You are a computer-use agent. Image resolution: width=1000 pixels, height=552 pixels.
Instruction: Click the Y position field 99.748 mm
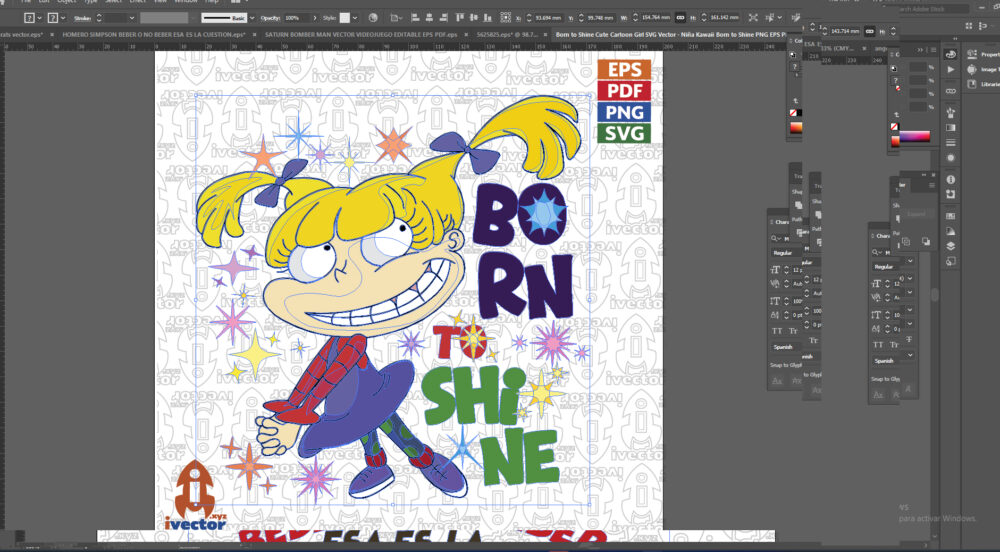click(x=599, y=18)
